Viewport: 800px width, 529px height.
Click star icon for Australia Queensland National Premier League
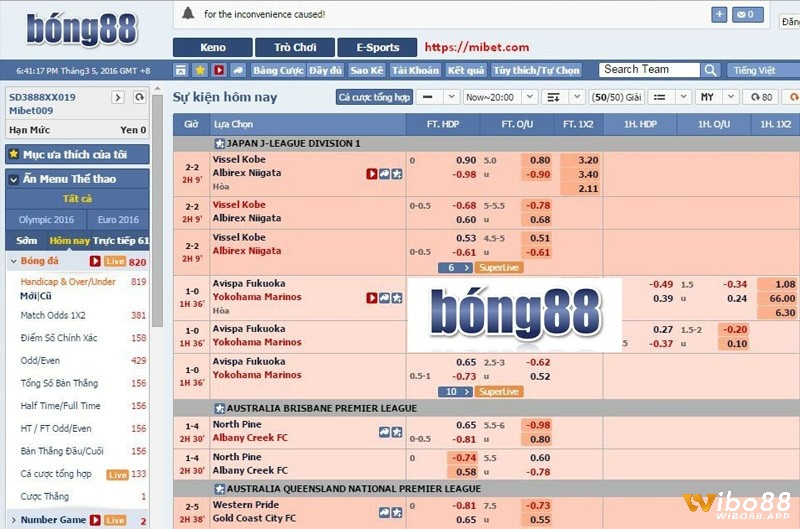pyautogui.click(x=219, y=489)
